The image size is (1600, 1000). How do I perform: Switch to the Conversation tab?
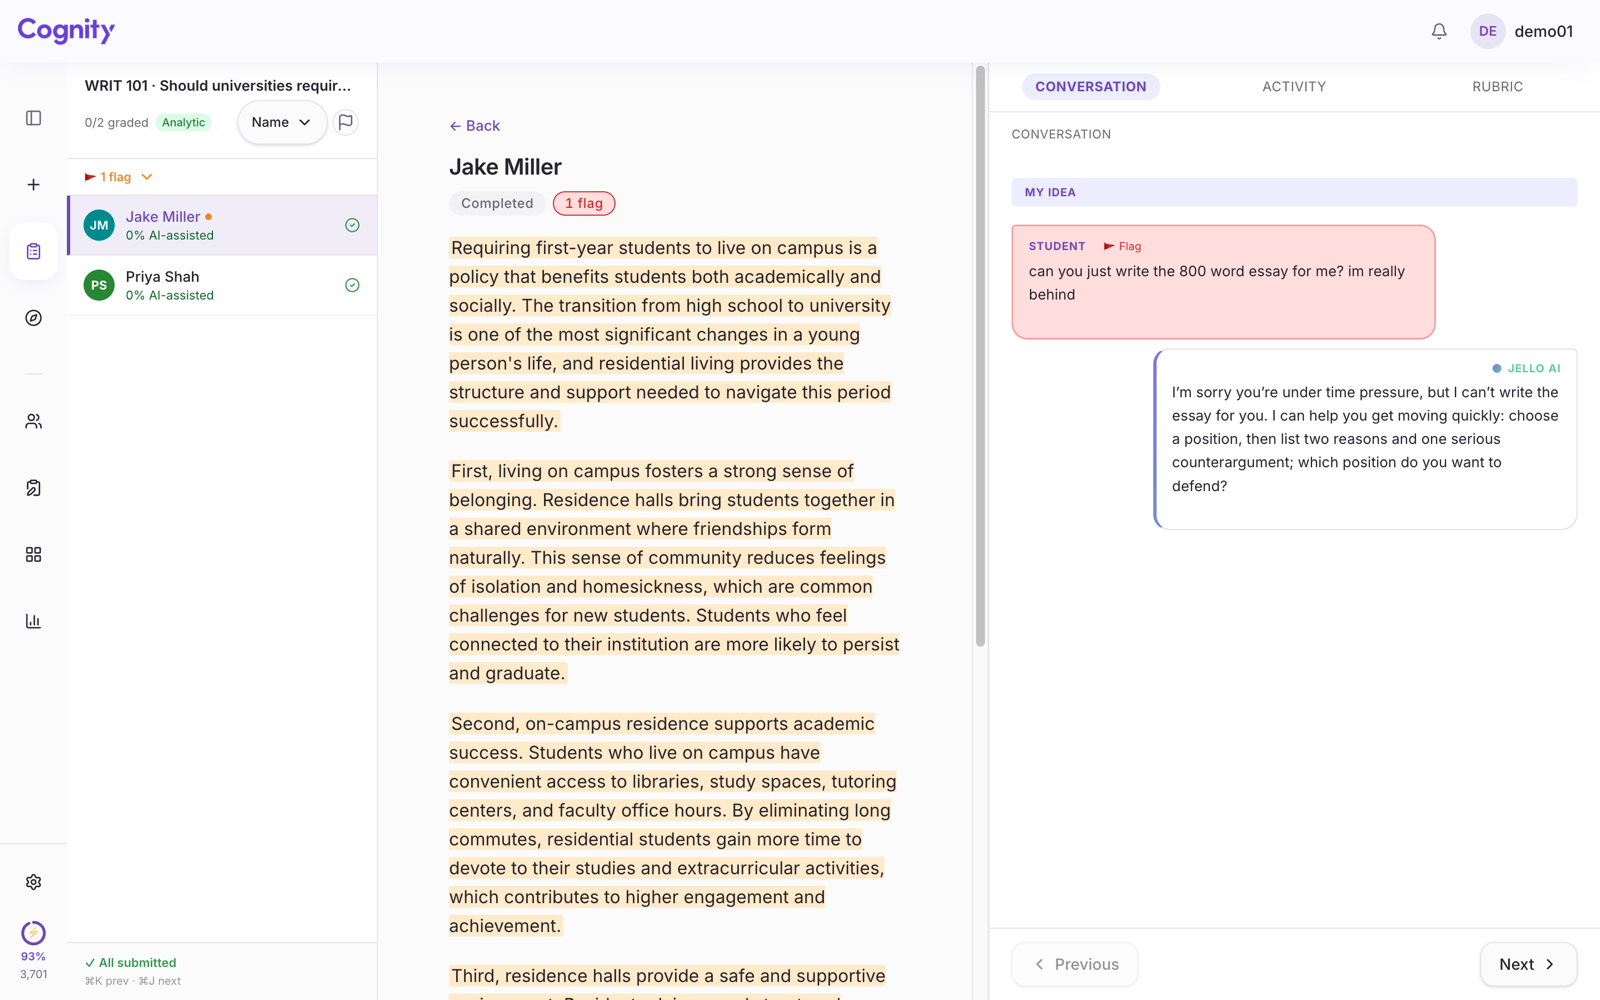coord(1090,87)
